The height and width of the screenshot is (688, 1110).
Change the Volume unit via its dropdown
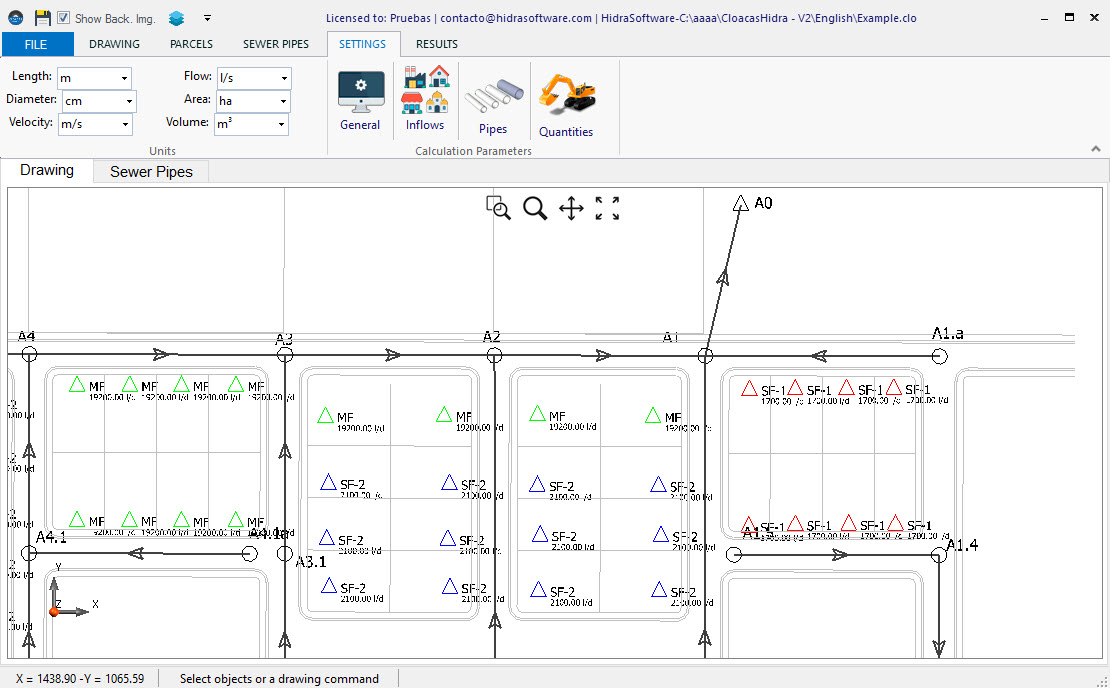coord(282,124)
